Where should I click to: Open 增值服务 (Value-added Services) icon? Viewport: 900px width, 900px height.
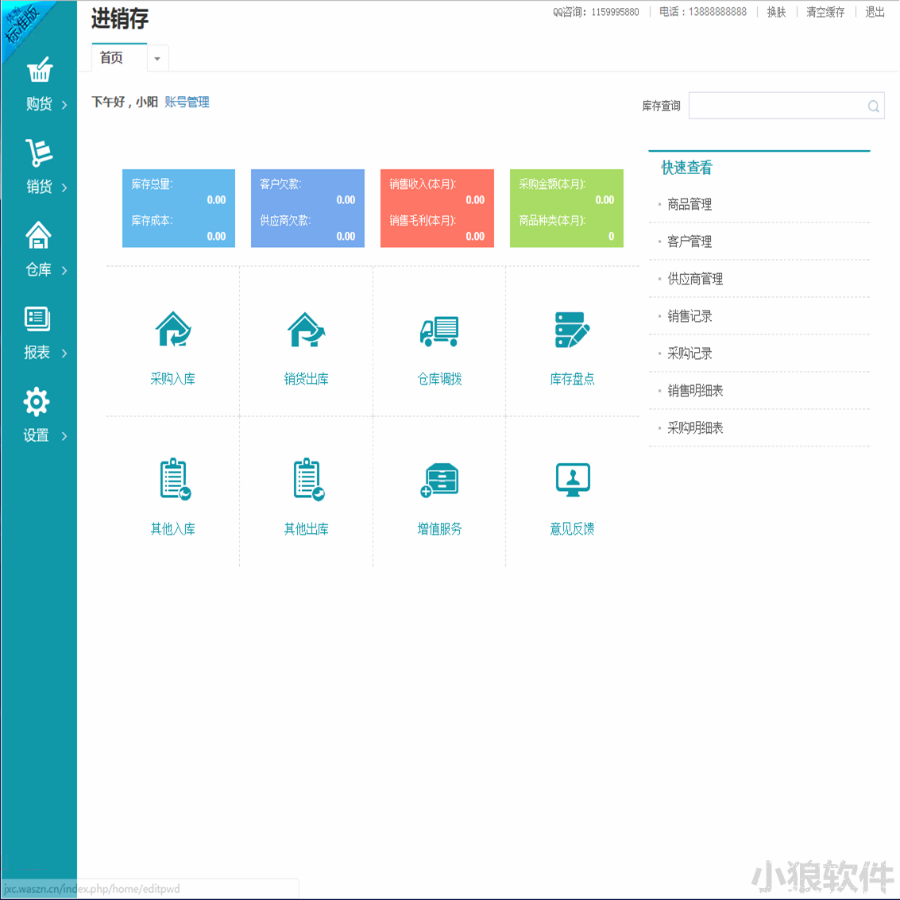tap(438, 478)
